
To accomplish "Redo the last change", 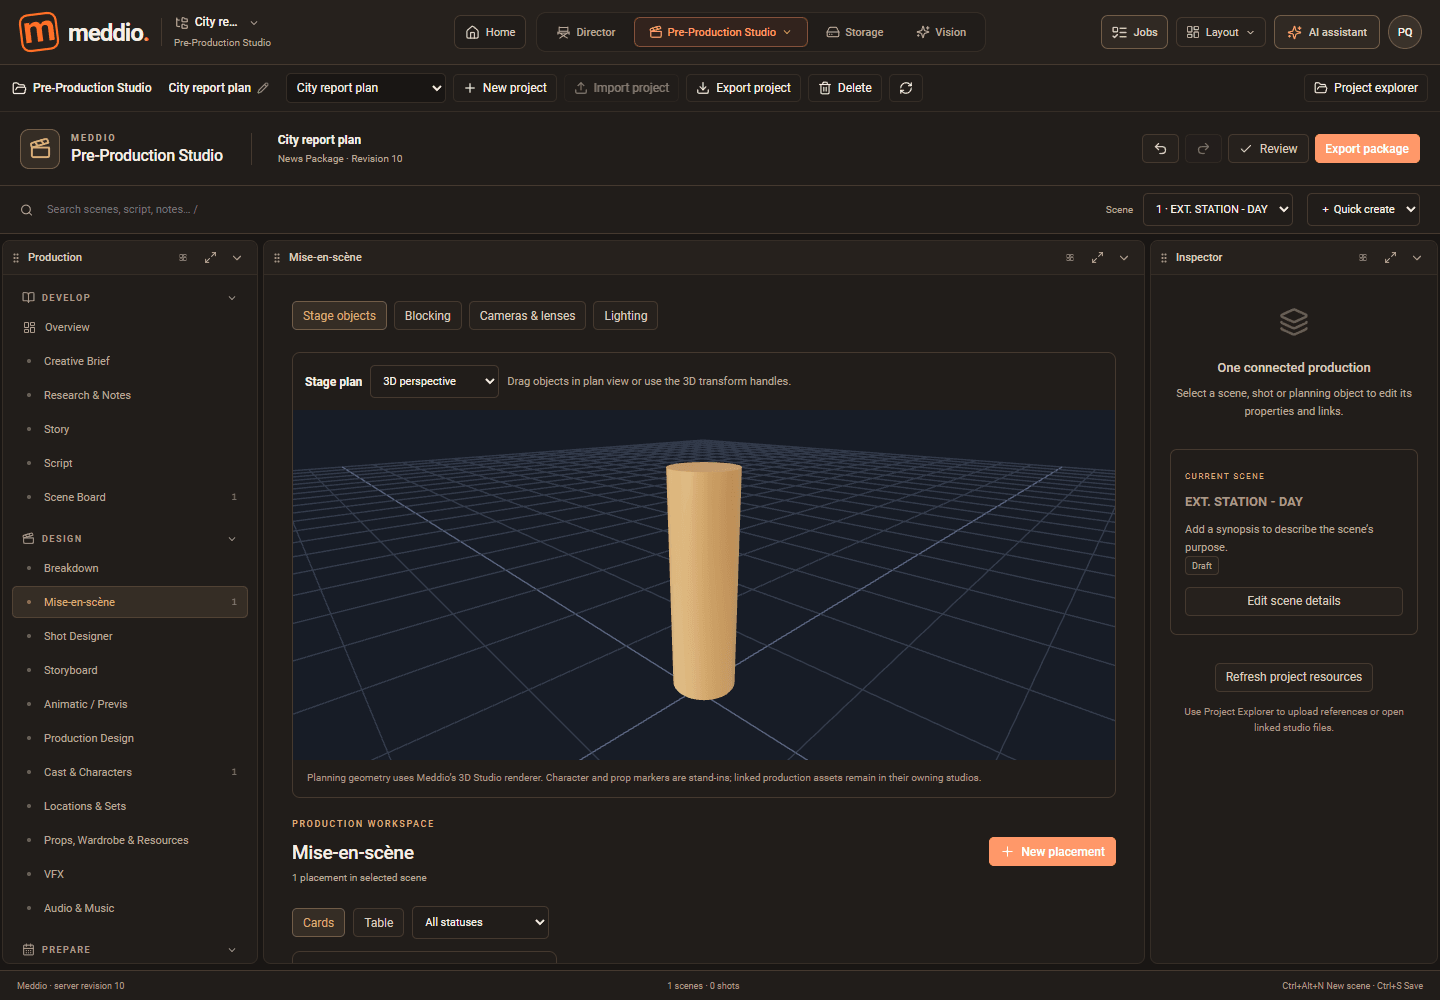I will (1203, 149).
